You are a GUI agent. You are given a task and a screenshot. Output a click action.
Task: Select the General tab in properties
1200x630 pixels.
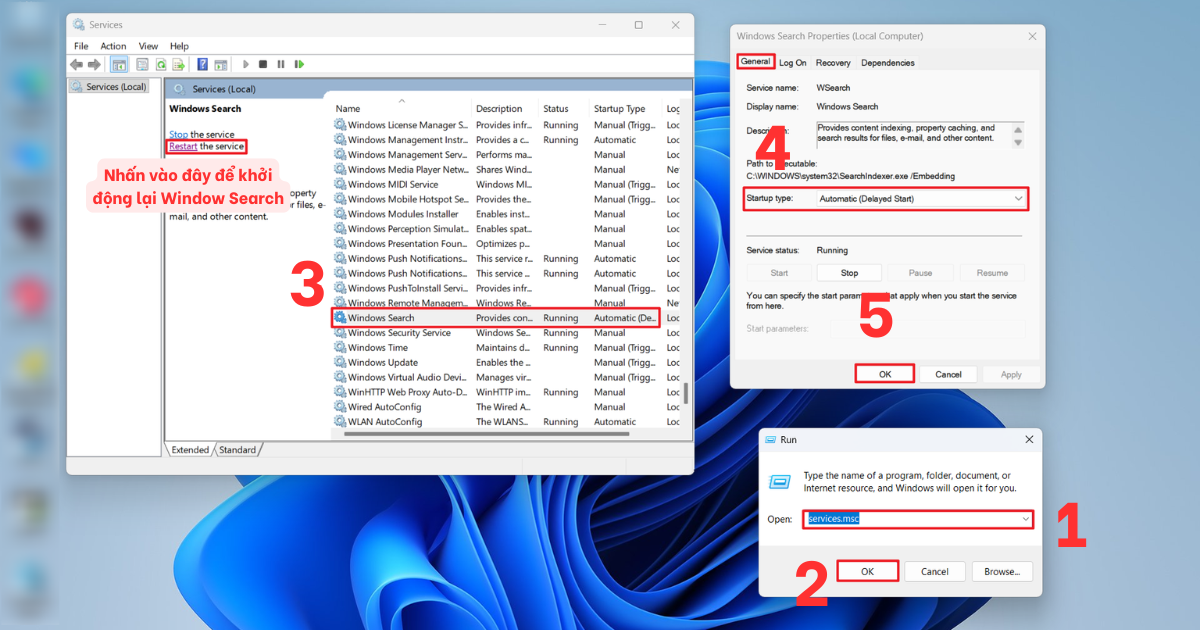tap(755, 61)
